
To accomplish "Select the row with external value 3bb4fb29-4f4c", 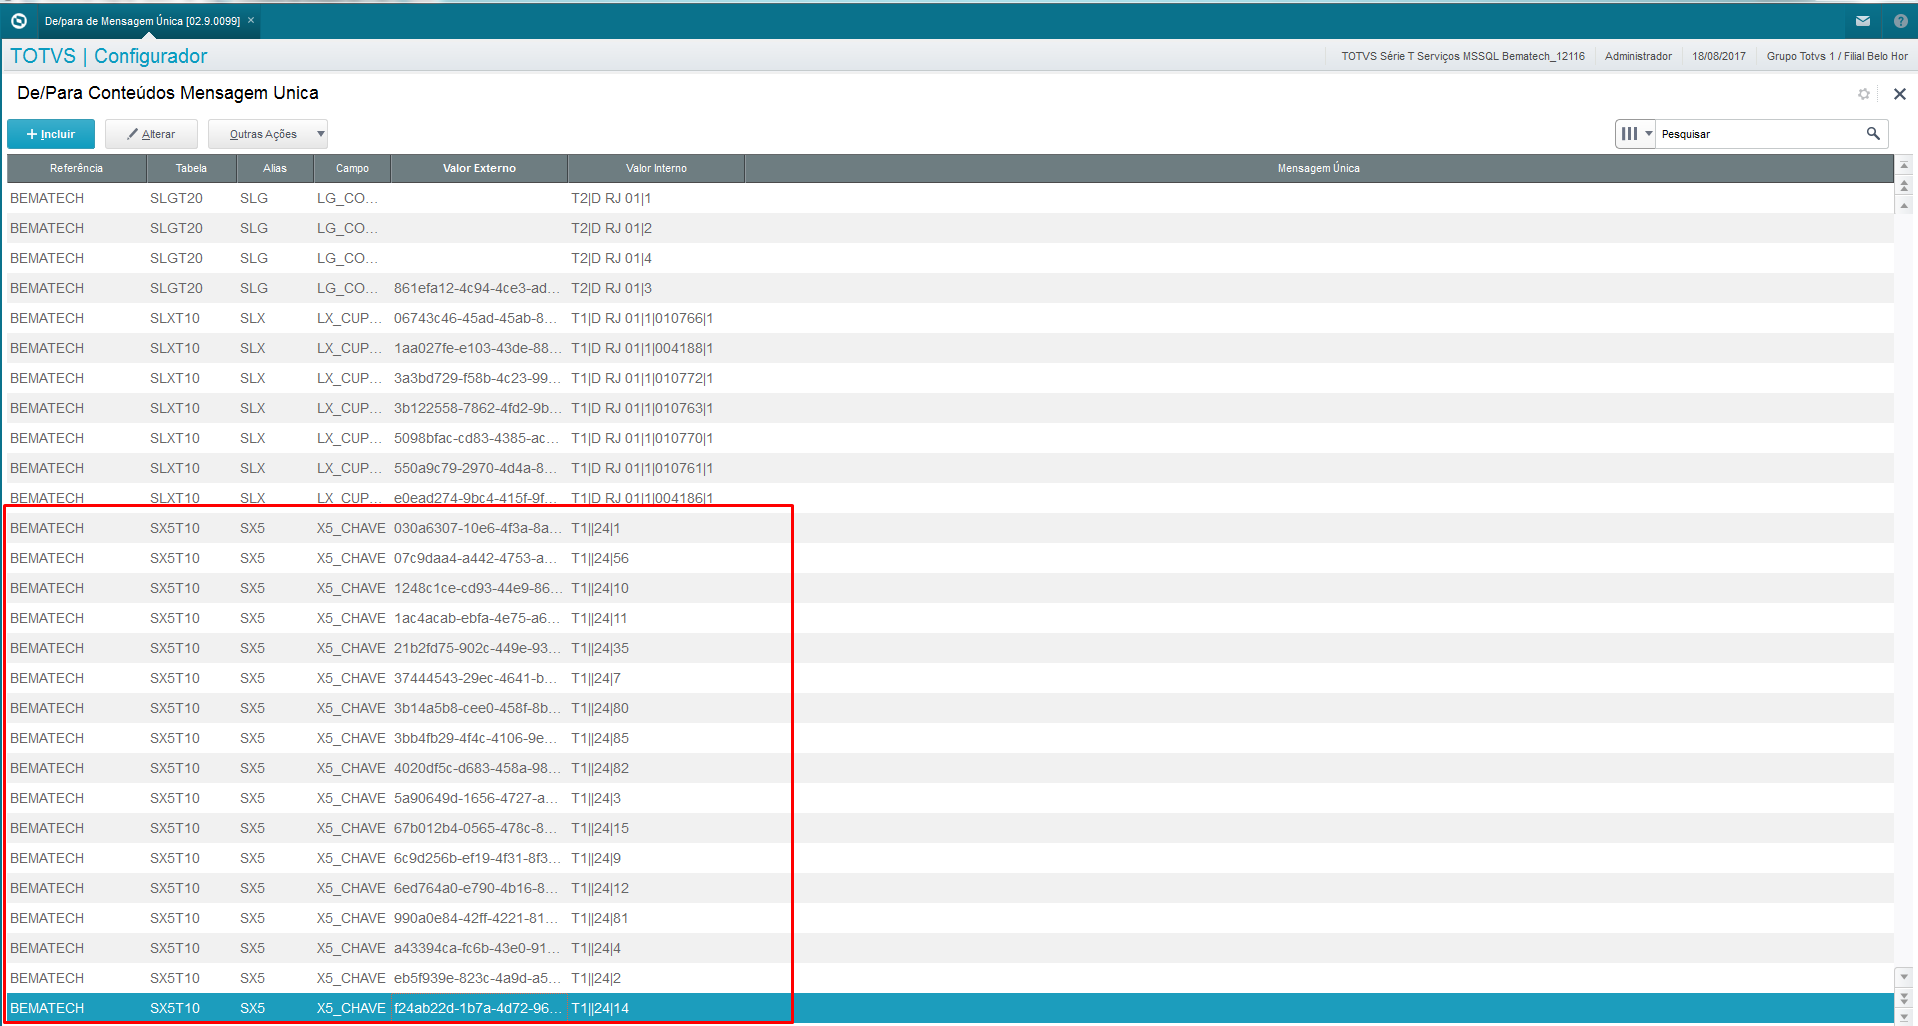I will [950, 738].
